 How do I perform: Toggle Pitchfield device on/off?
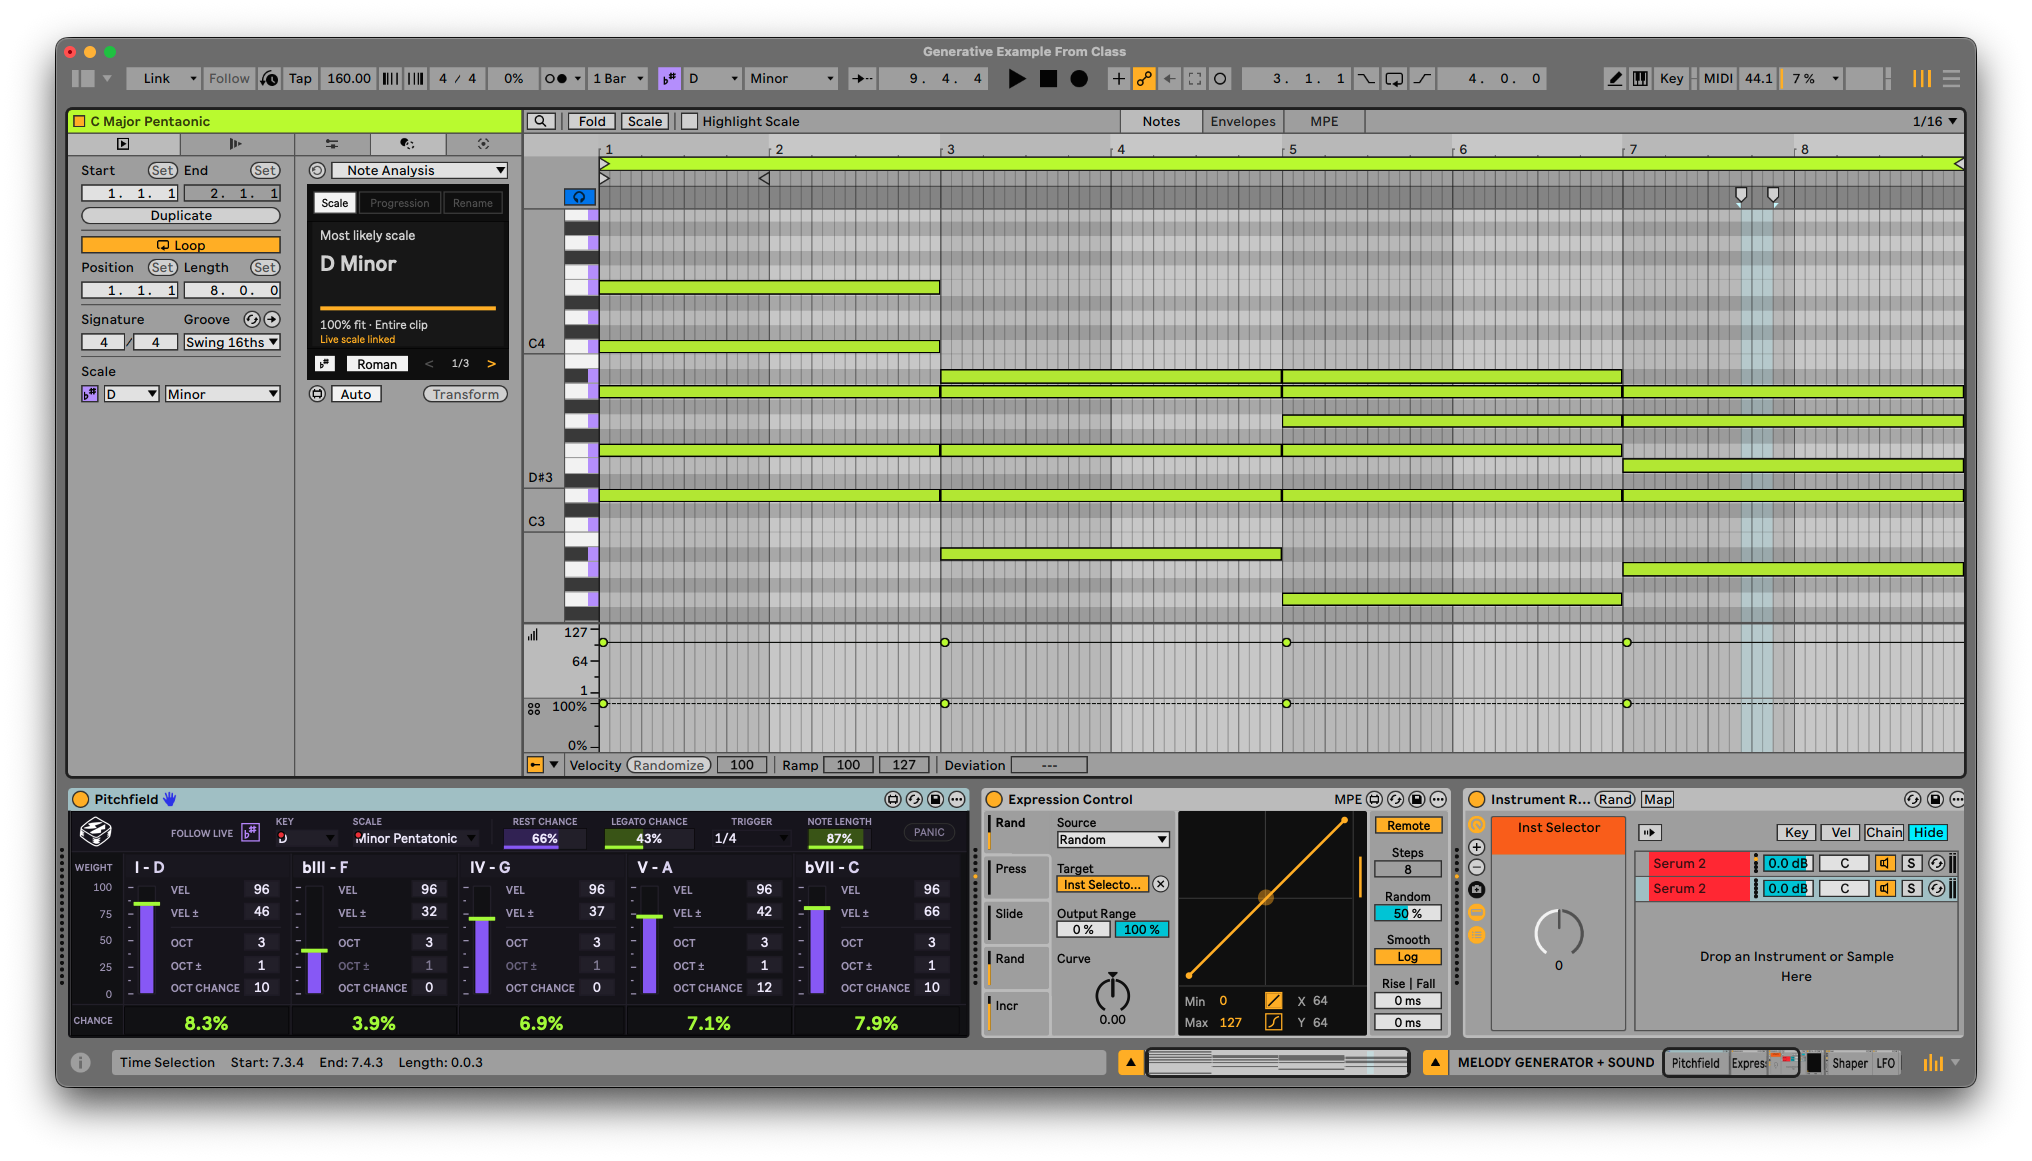81,799
